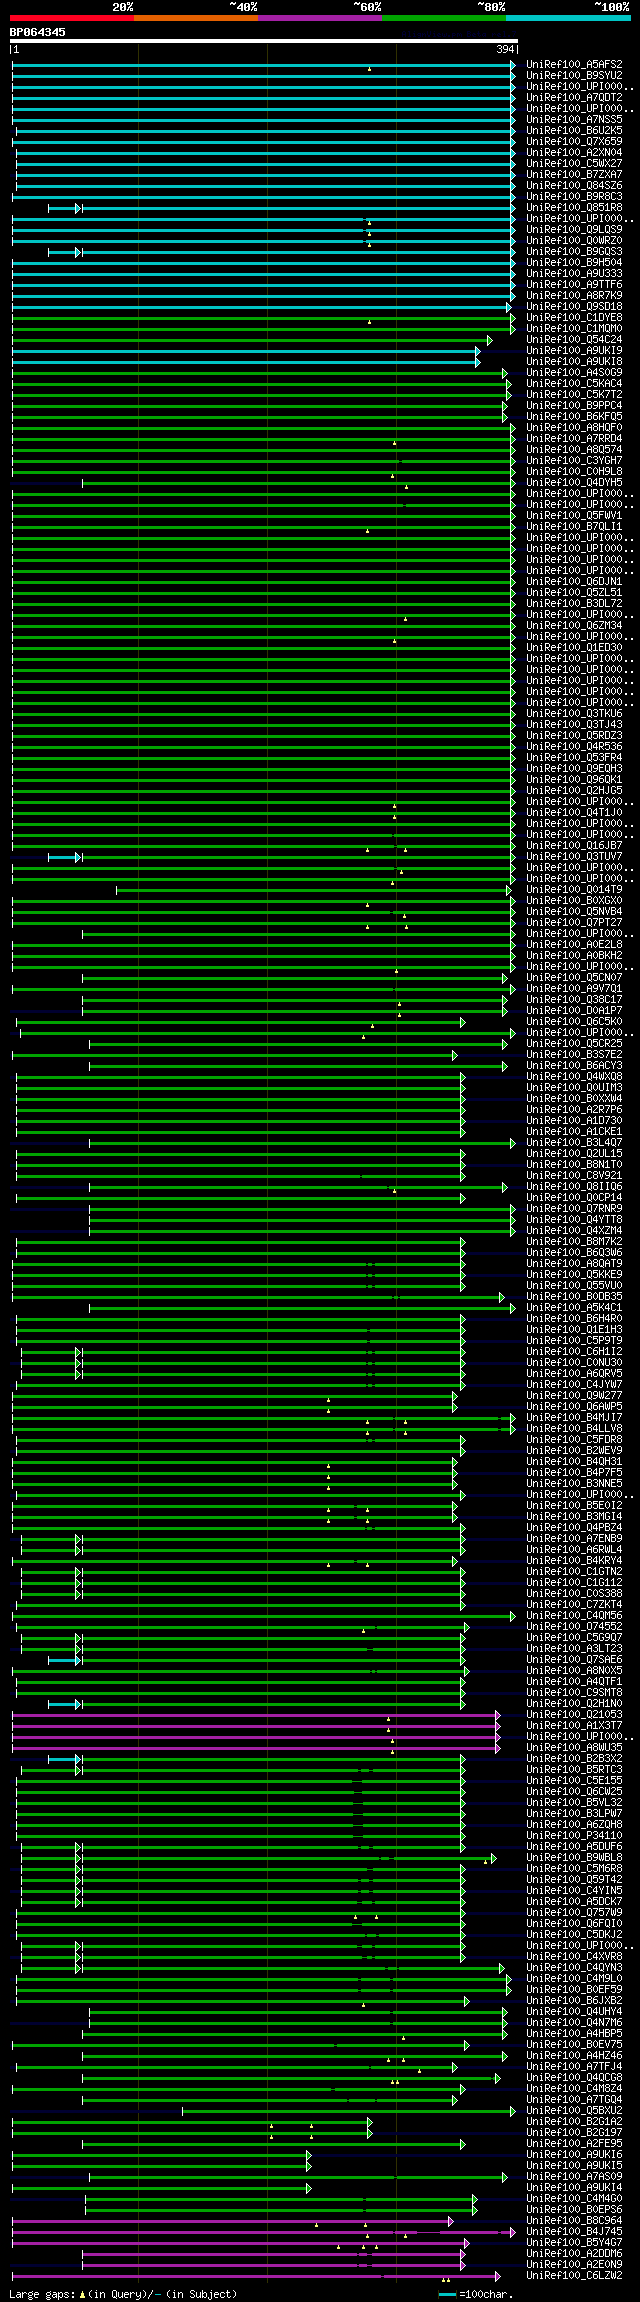Click the red segment of the identity color scale

(x=71, y=17)
